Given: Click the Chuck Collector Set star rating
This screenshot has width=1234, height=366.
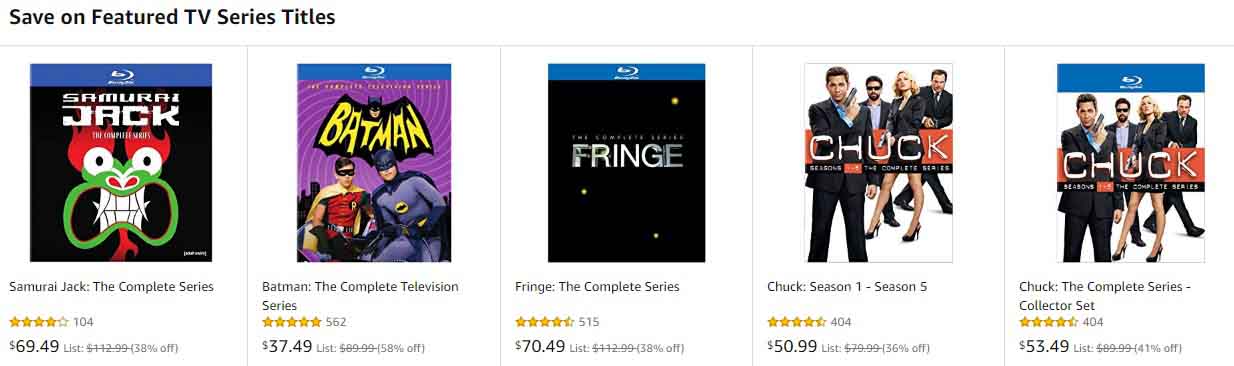Looking at the screenshot, I should (x=1049, y=322).
